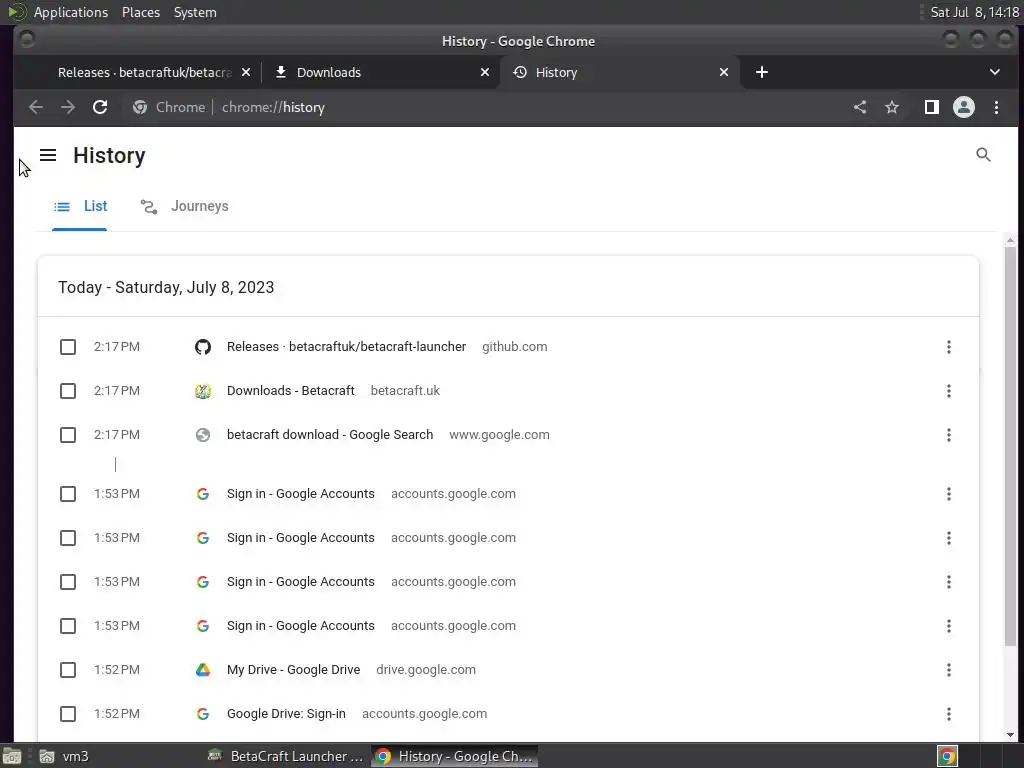Expand the tab search dropdown chevron
The width and height of the screenshot is (1024, 768).
coord(995,72)
